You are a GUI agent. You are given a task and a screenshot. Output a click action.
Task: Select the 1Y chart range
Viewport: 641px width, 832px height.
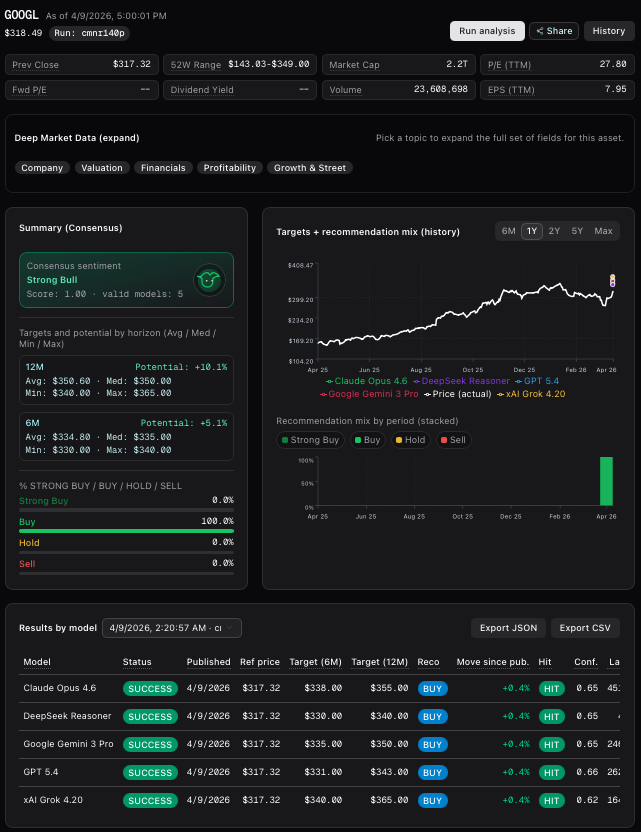click(532, 231)
